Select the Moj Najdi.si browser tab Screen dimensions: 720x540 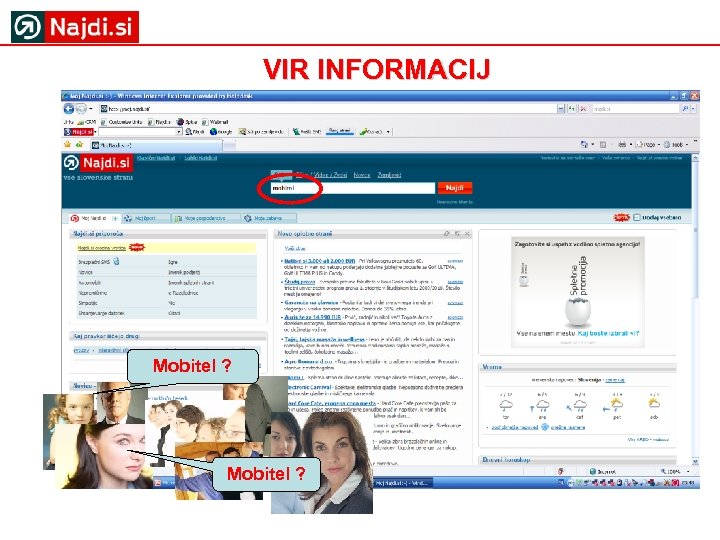tap(156, 145)
